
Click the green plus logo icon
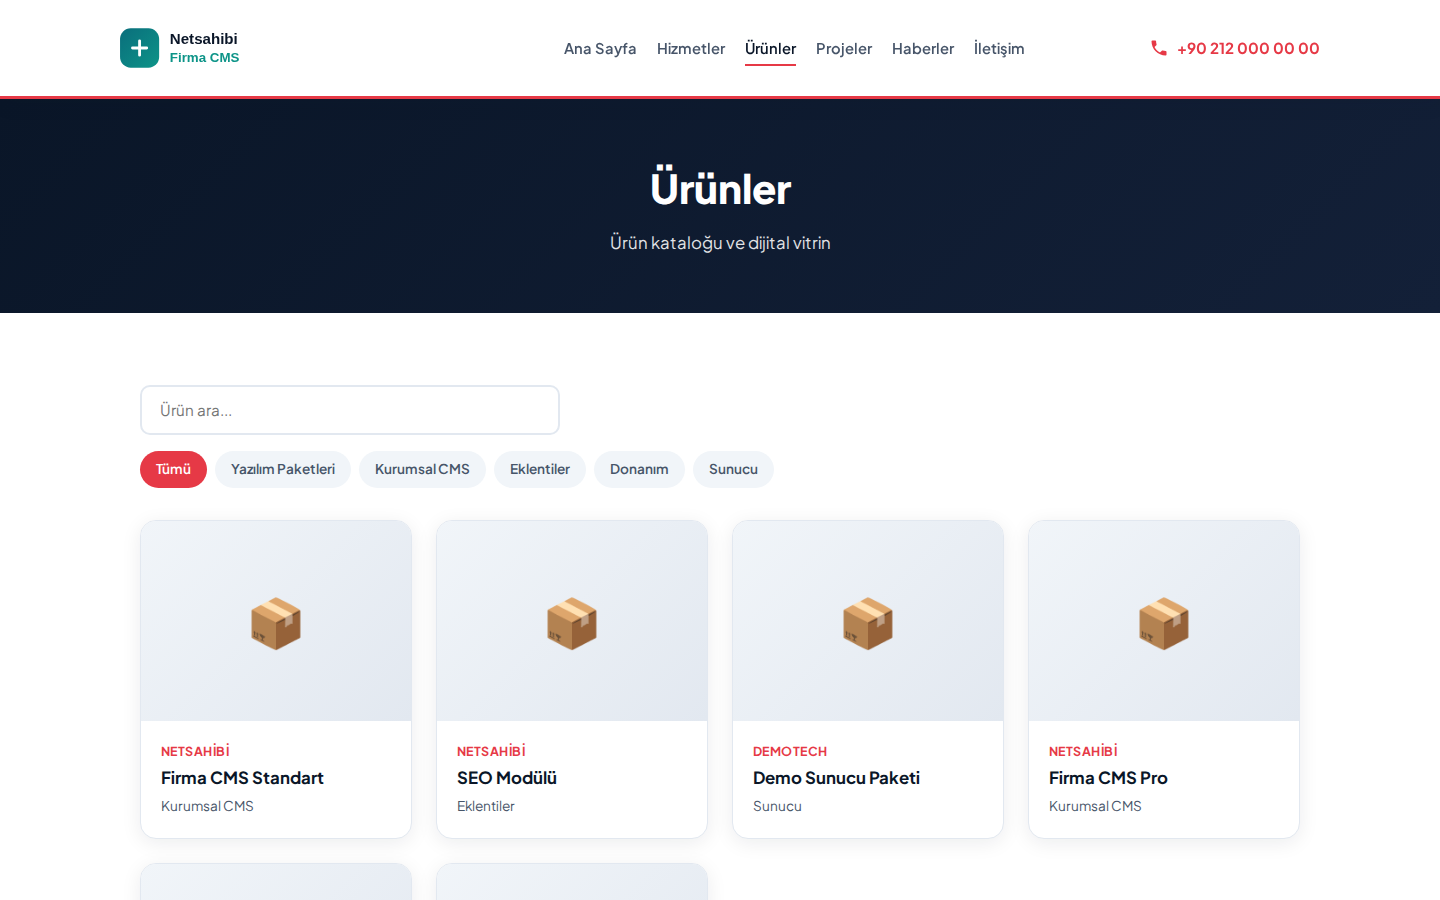[139, 48]
